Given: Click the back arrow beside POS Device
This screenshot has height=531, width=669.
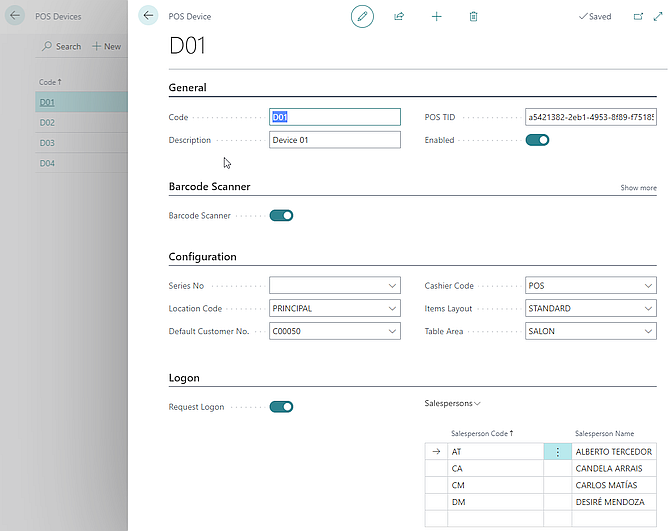Looking at the screenshot, I should pyautogui.click(x=148, y=16).
